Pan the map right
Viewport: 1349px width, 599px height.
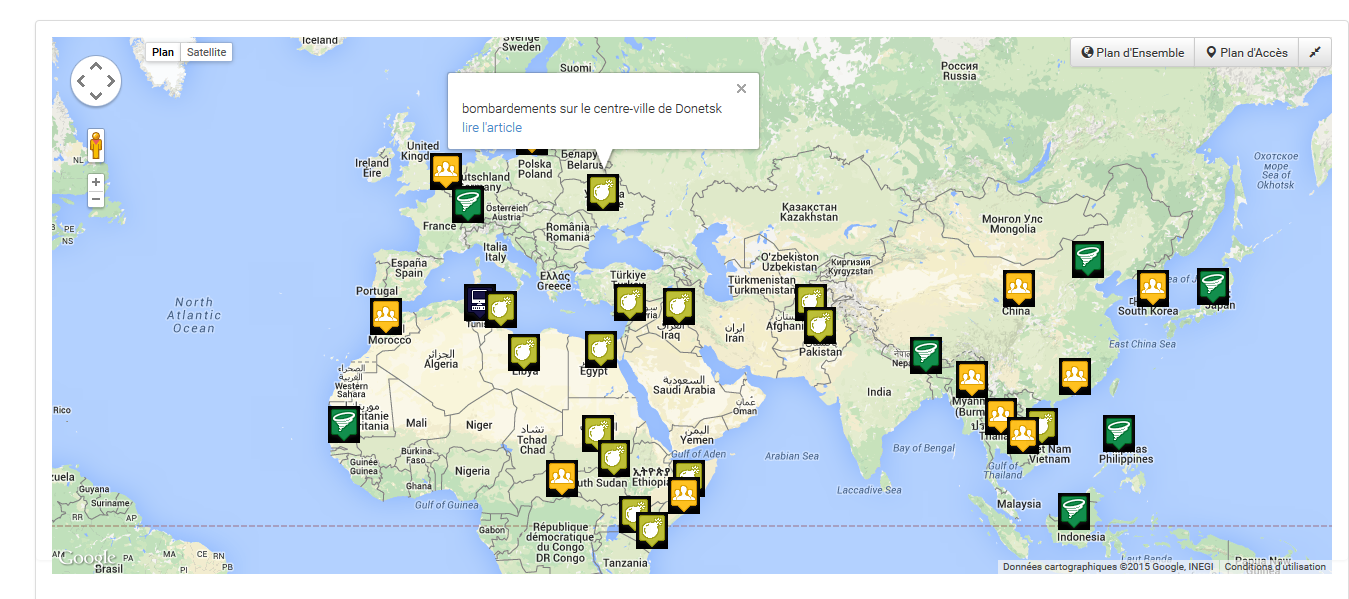(111, 81)
